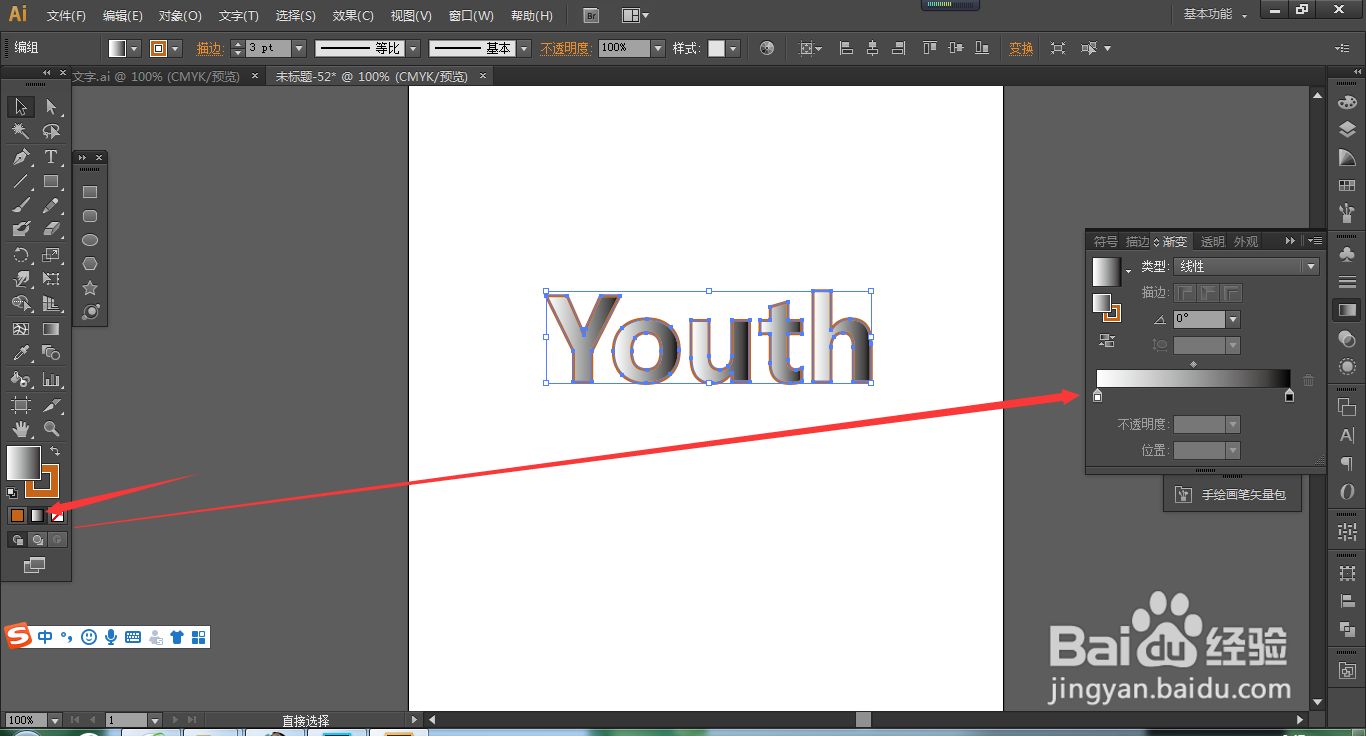
Task: Select the Pencil tool
Action: [51, 205]
